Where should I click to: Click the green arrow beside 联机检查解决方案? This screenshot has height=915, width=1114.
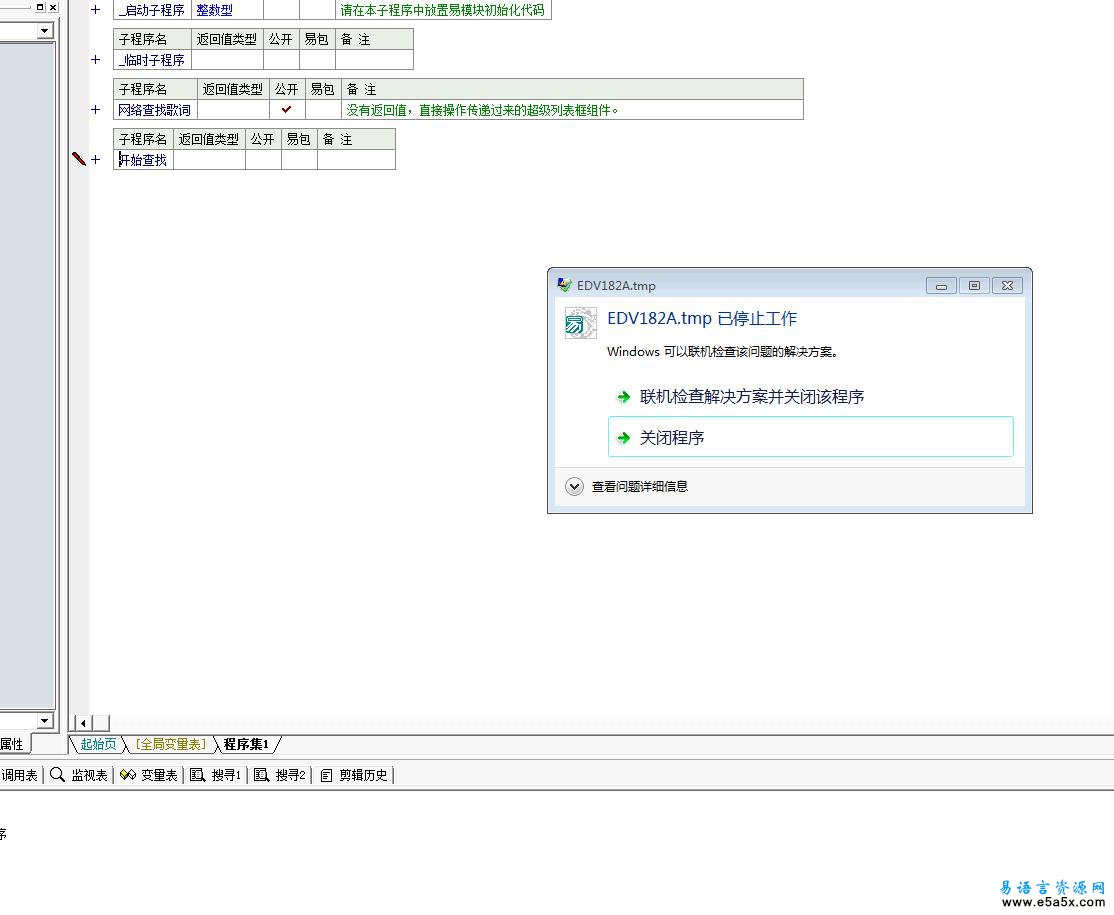[x=623, y=396]
